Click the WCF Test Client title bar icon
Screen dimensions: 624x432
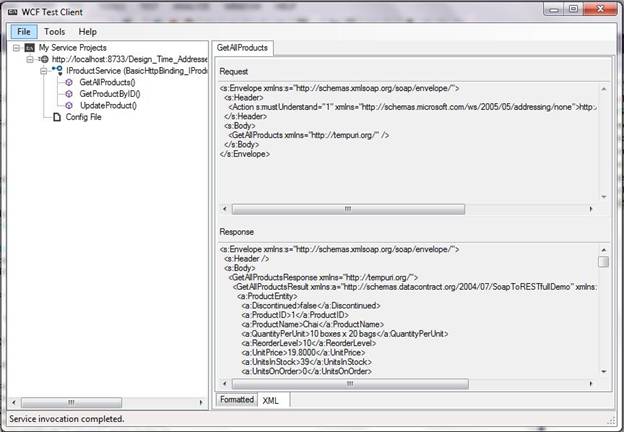pyautogui.click(x=13, y=12)
